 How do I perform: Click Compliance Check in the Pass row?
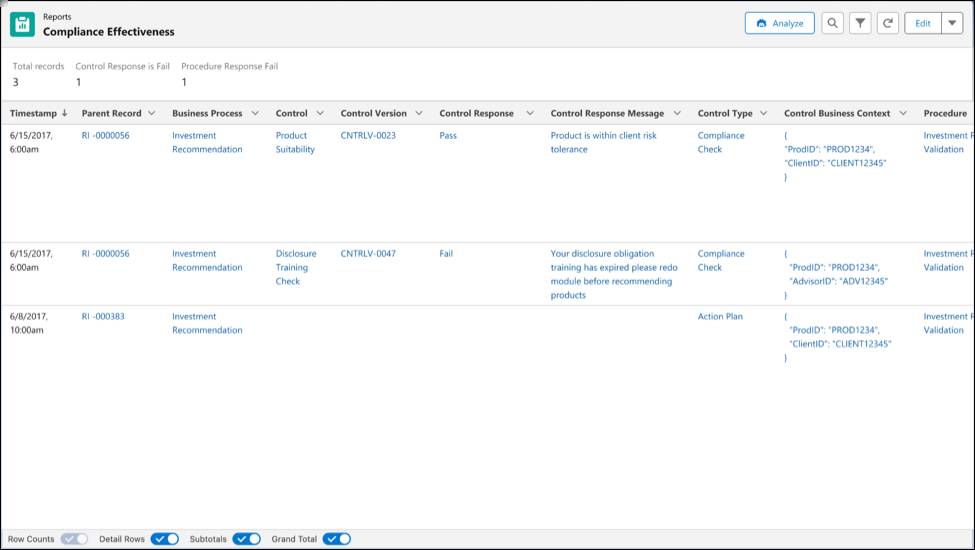point(721,142)
